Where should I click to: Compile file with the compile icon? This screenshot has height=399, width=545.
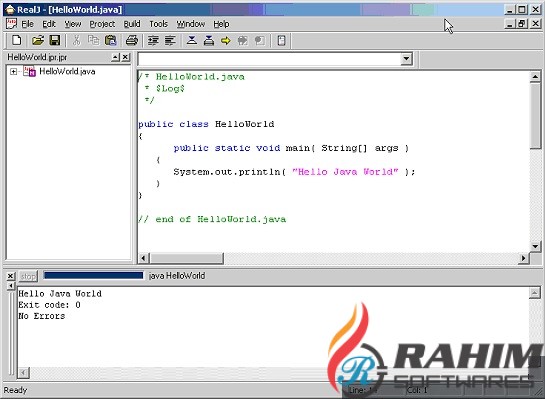pyautogui.click(x=192, y=40)
